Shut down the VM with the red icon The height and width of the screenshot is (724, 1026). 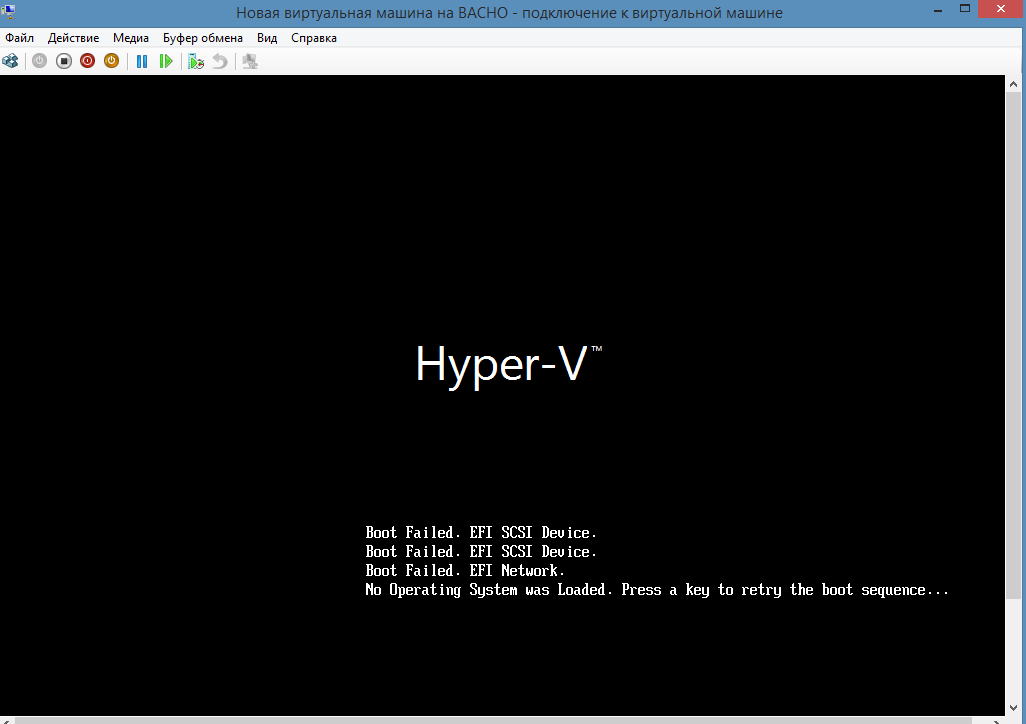pyautogui.click(x=87, y=61)
